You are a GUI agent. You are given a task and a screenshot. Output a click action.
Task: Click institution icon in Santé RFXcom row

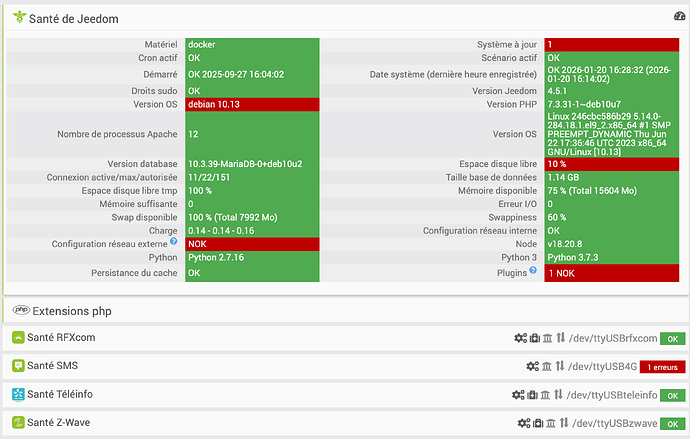click(547, 338)
